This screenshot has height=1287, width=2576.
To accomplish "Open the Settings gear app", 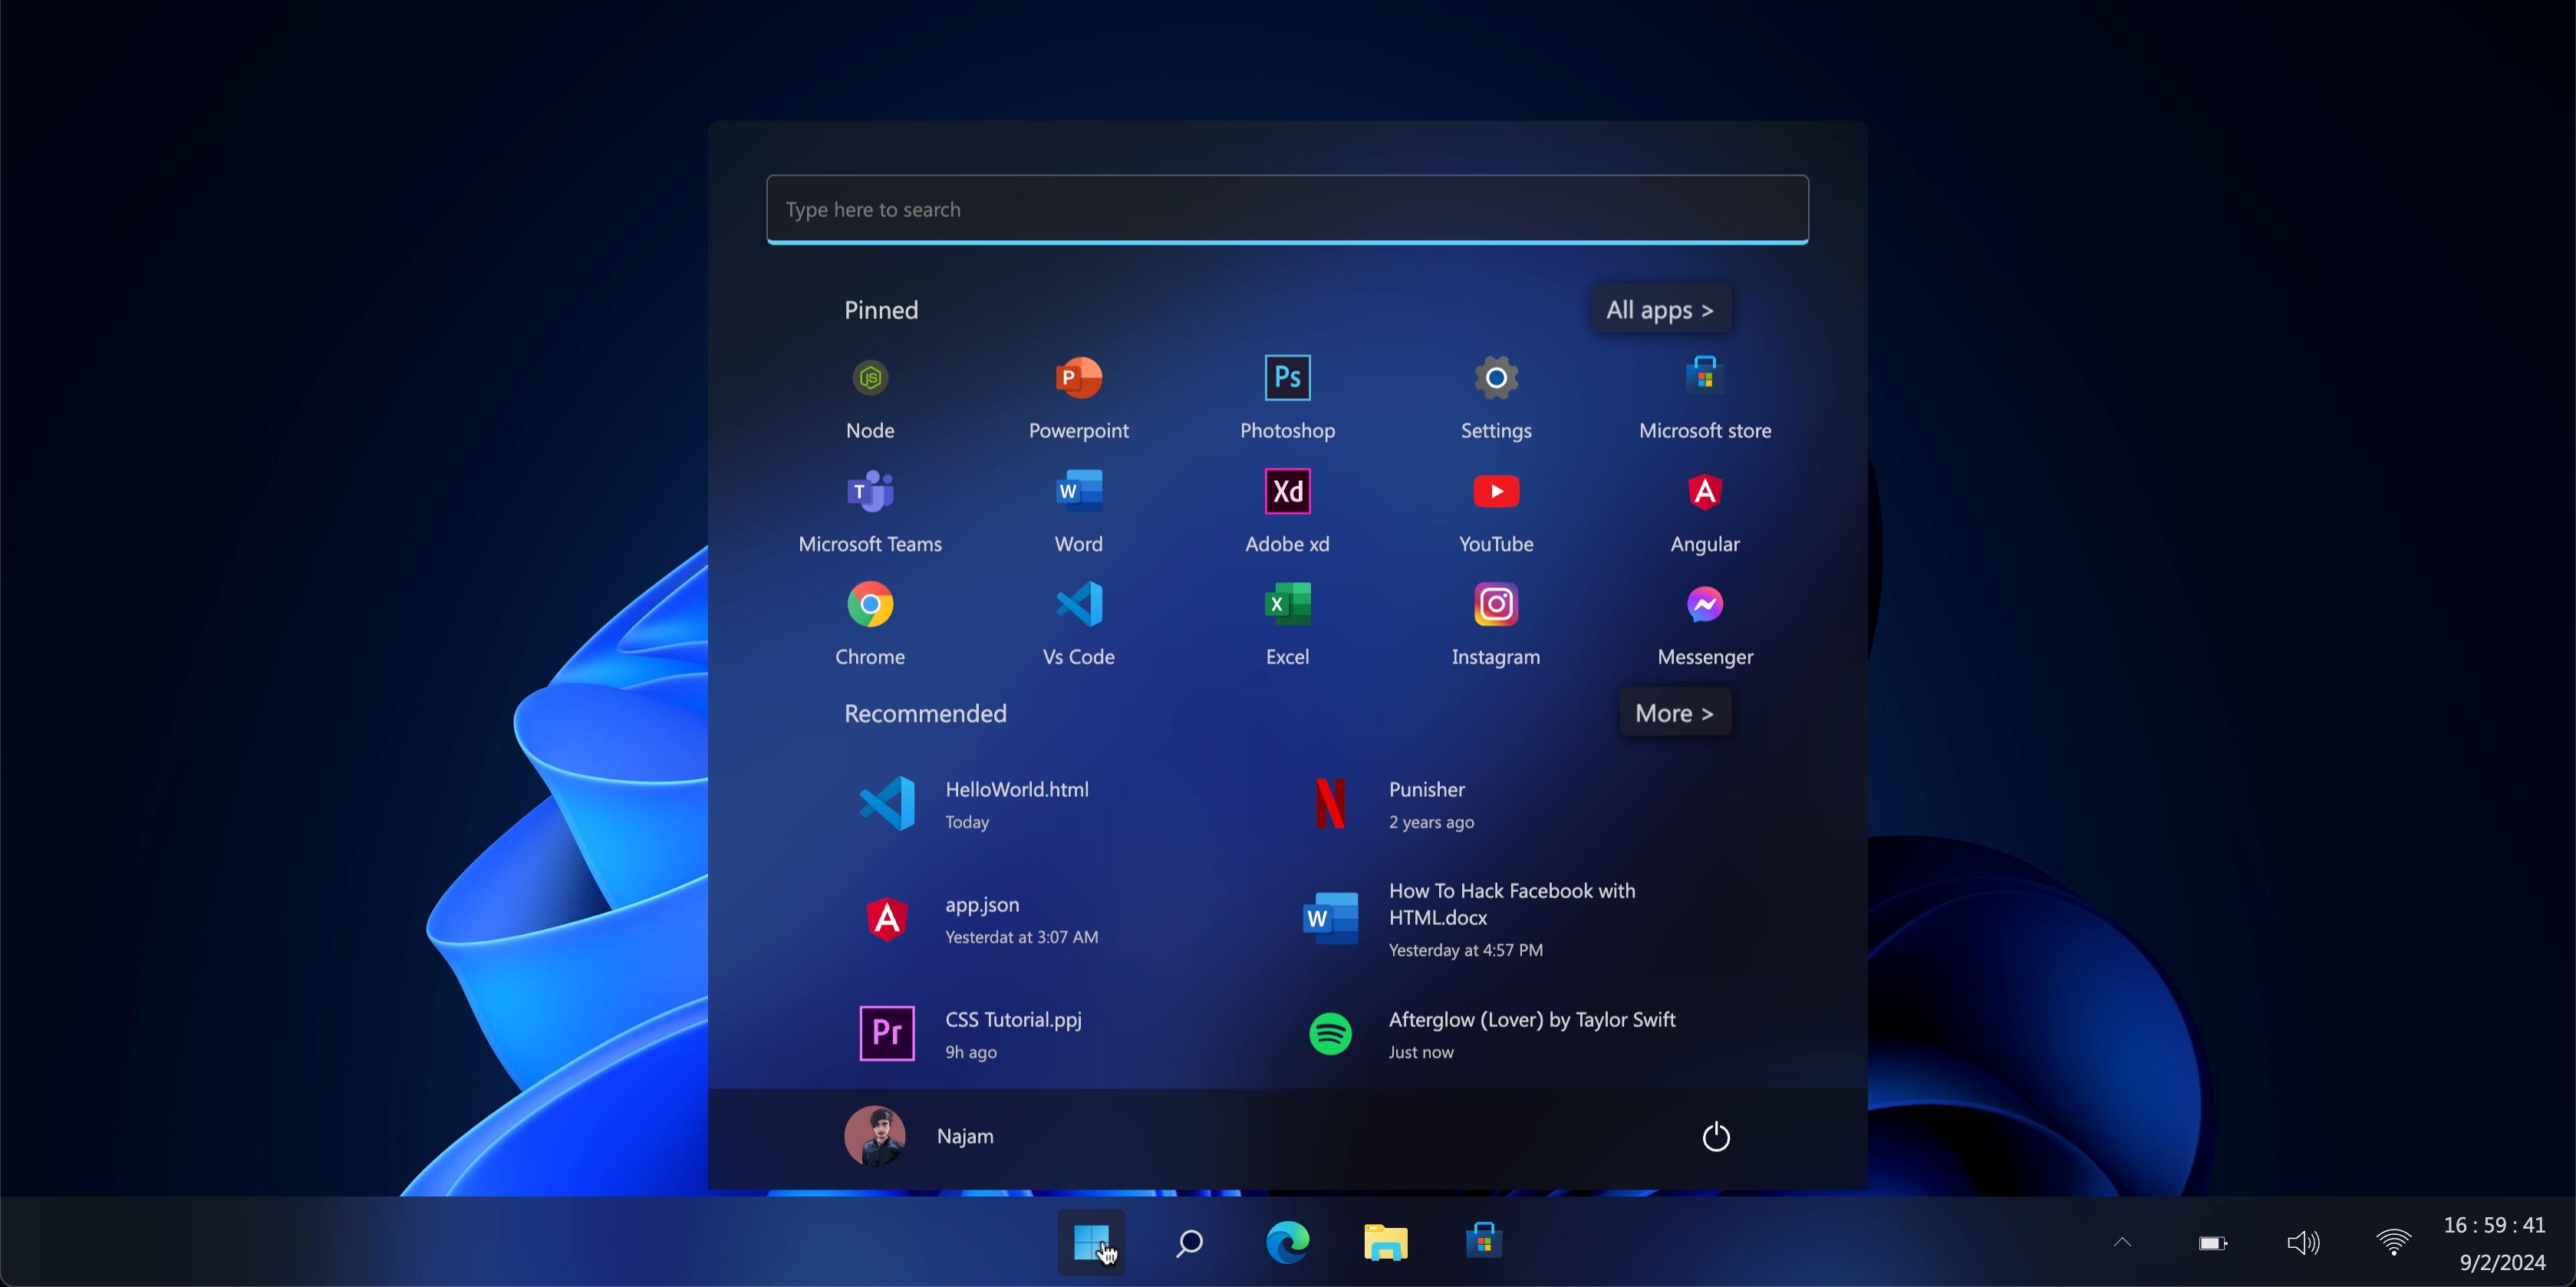I will 1496,398.
